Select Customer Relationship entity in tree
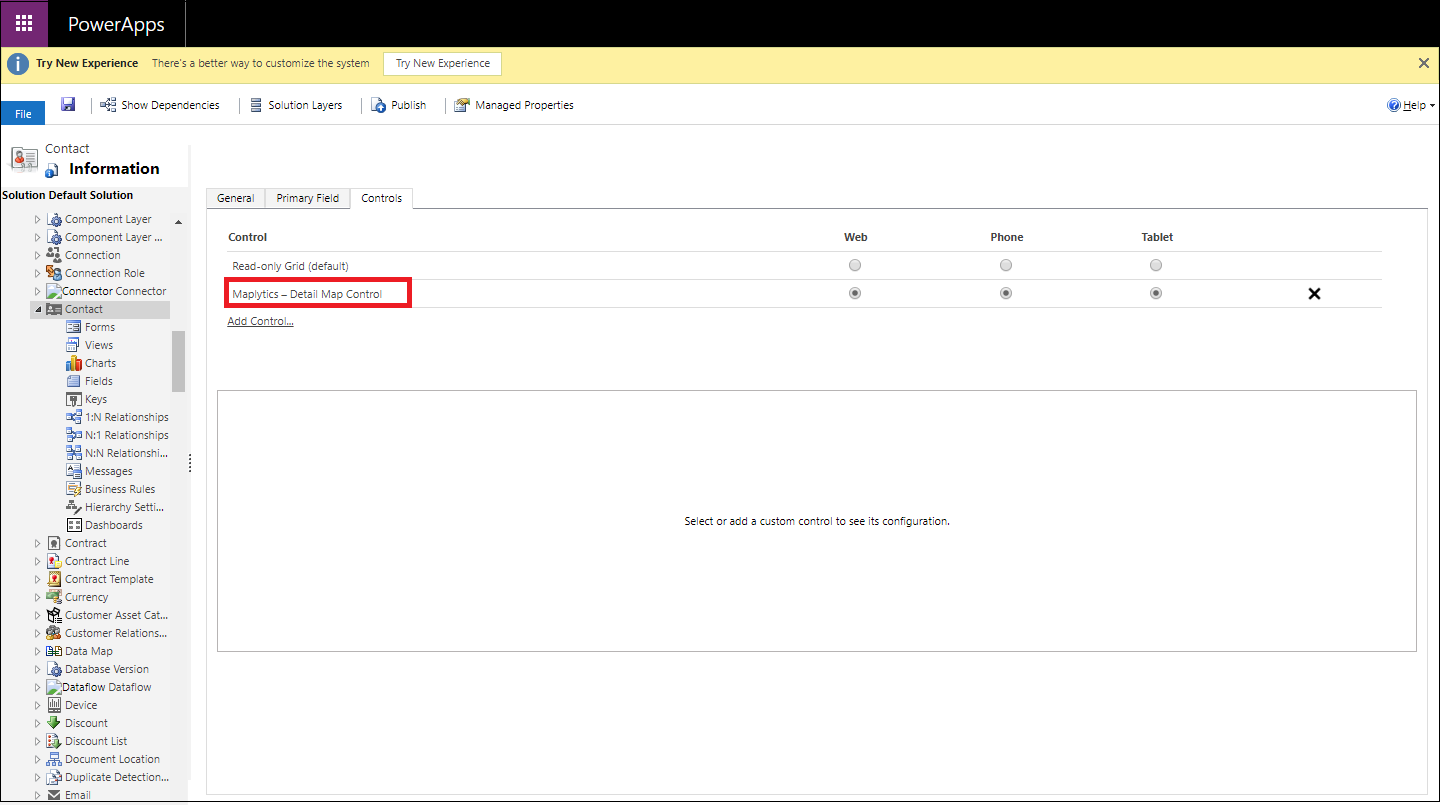Image resolution: width=1440 pixels, height=805 pixels. click(116, 633)
